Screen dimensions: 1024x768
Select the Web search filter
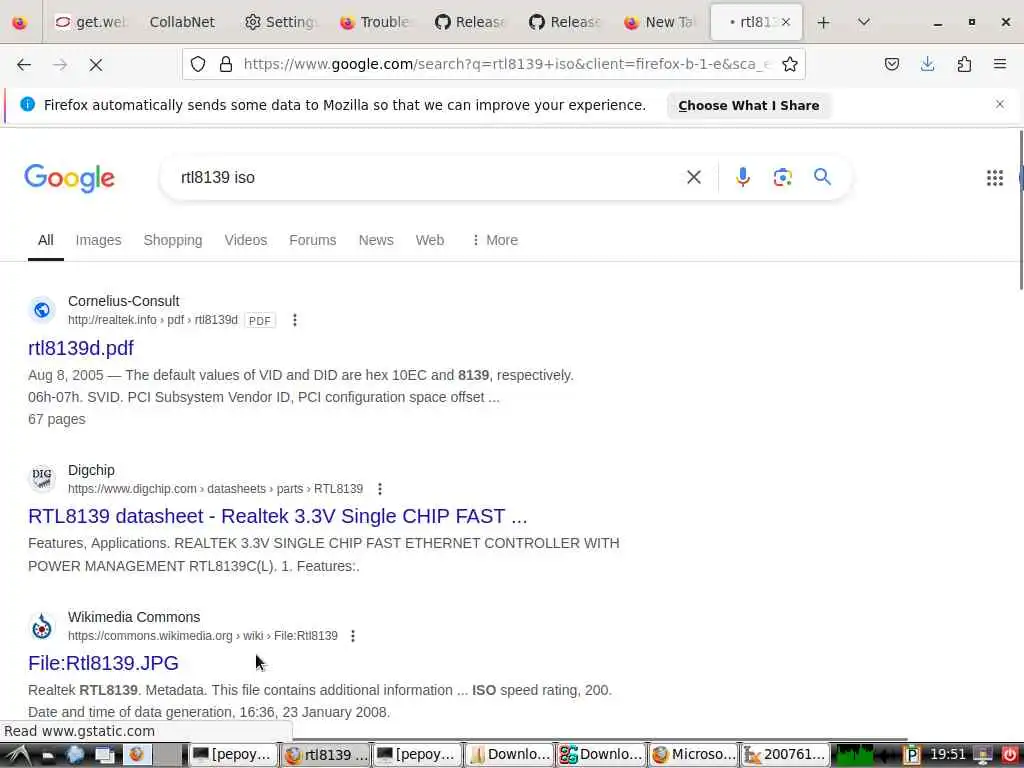click(x=430, y=240)
